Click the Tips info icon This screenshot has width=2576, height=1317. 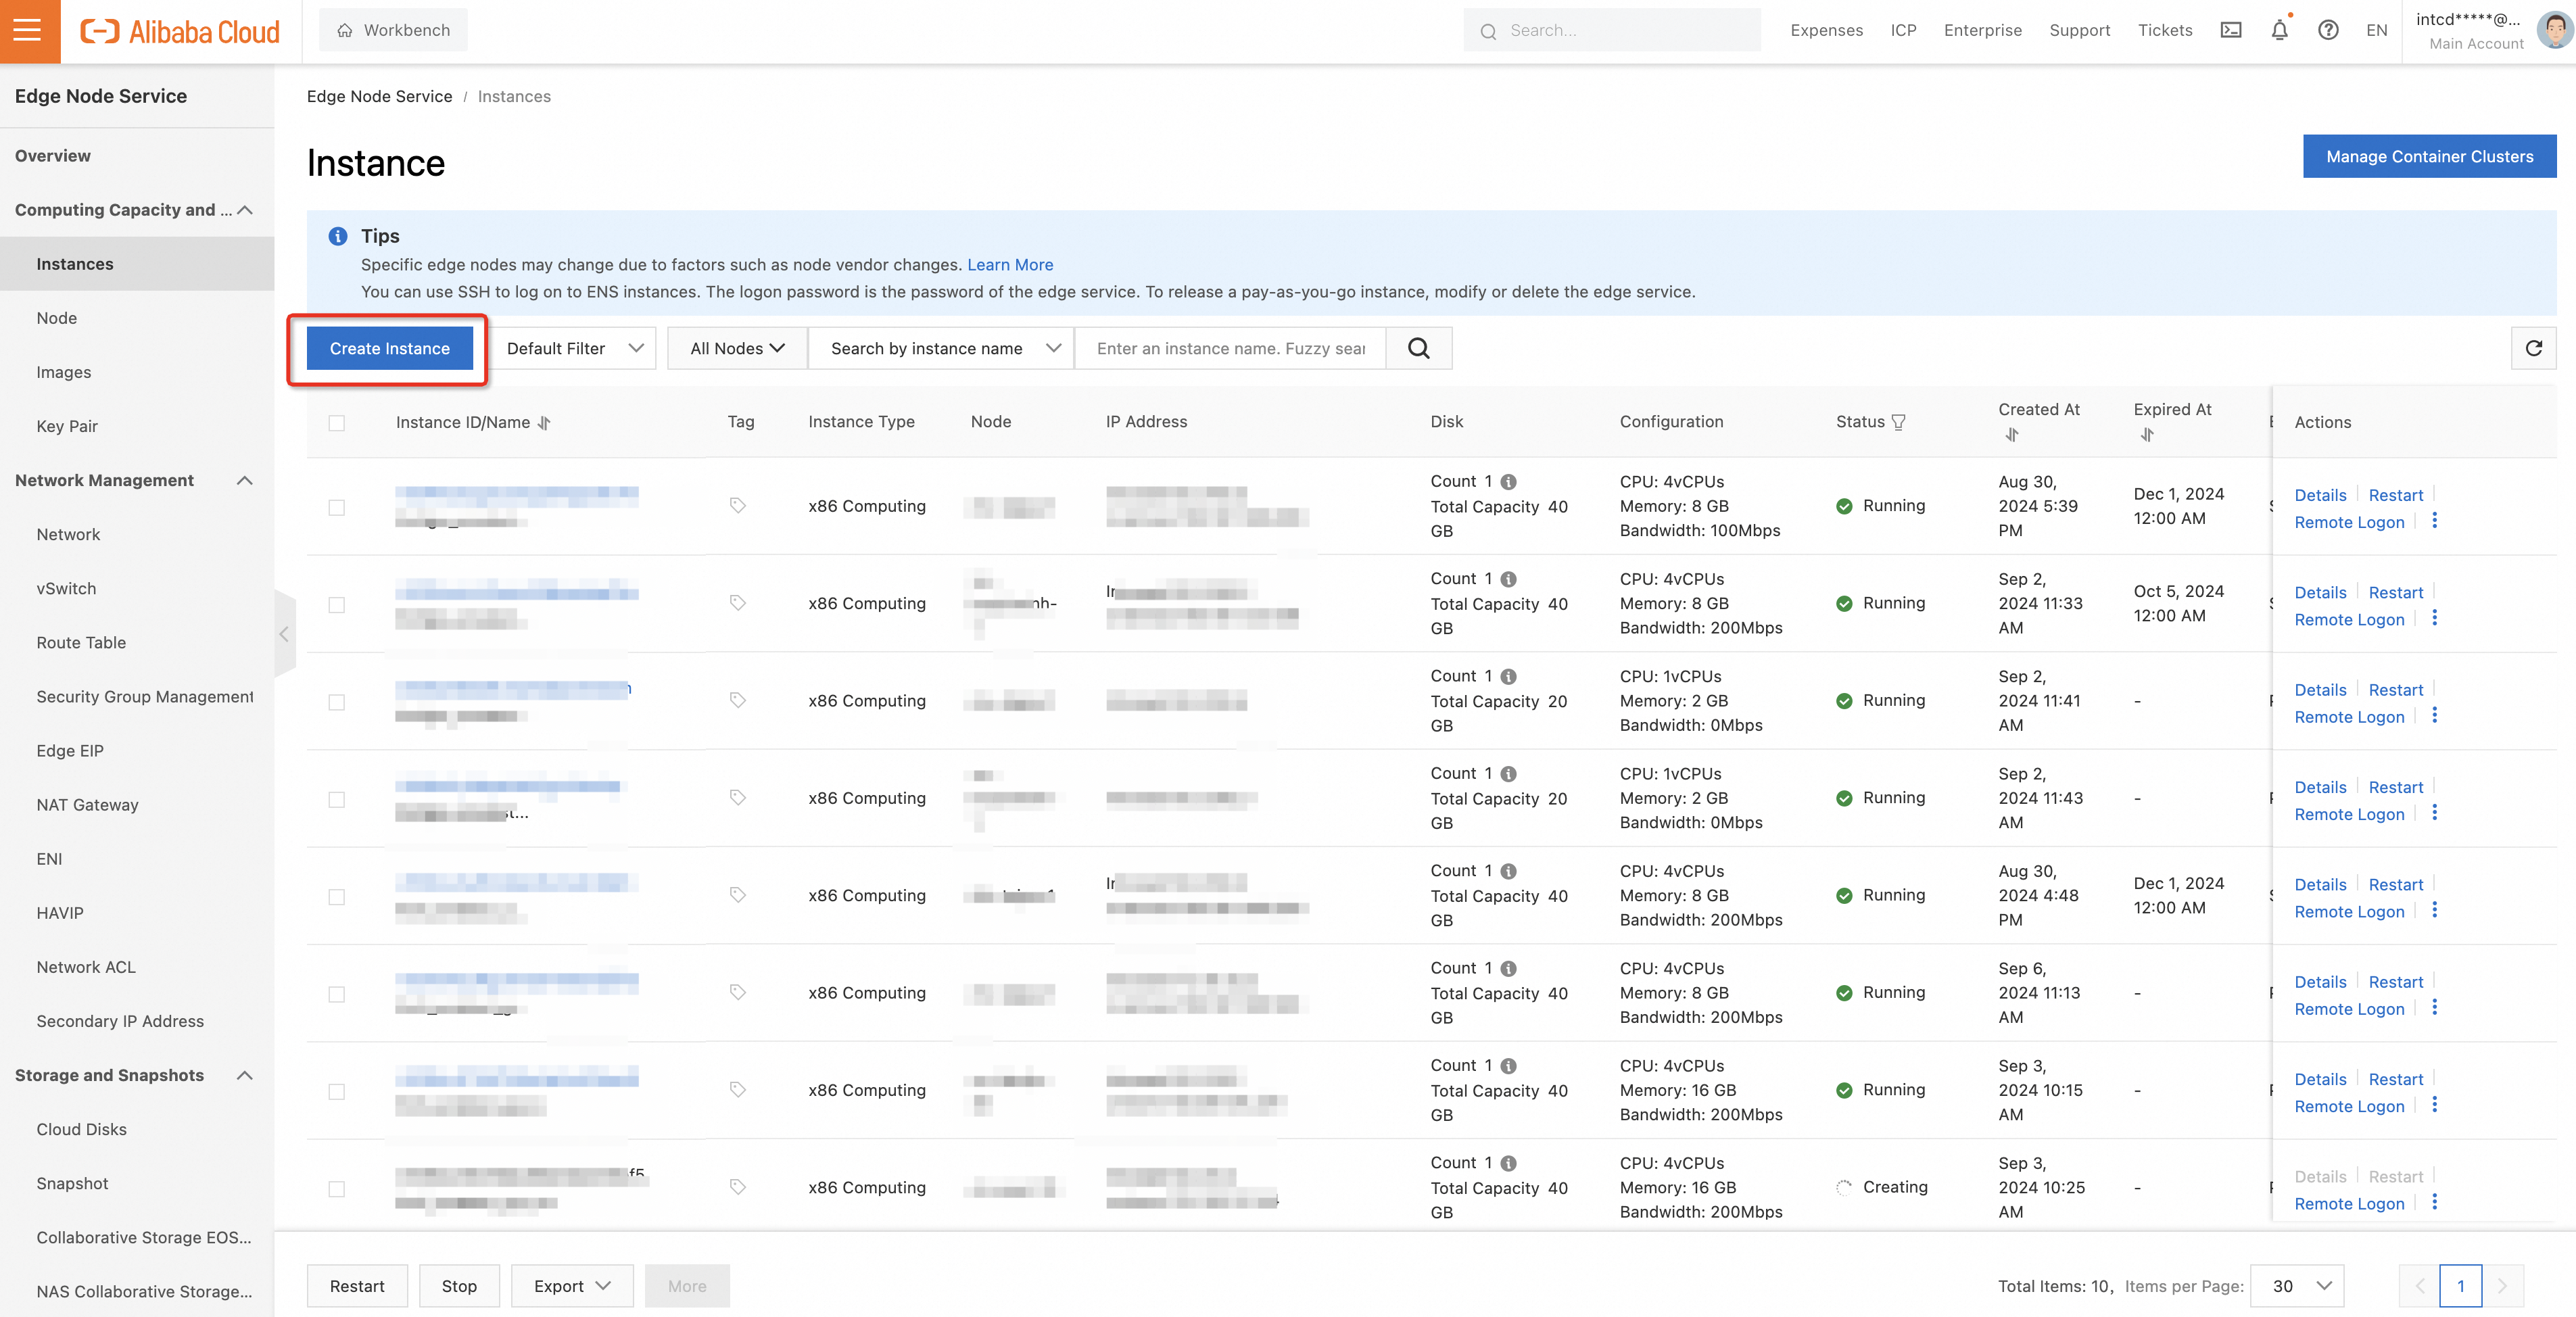coord(338,236)
